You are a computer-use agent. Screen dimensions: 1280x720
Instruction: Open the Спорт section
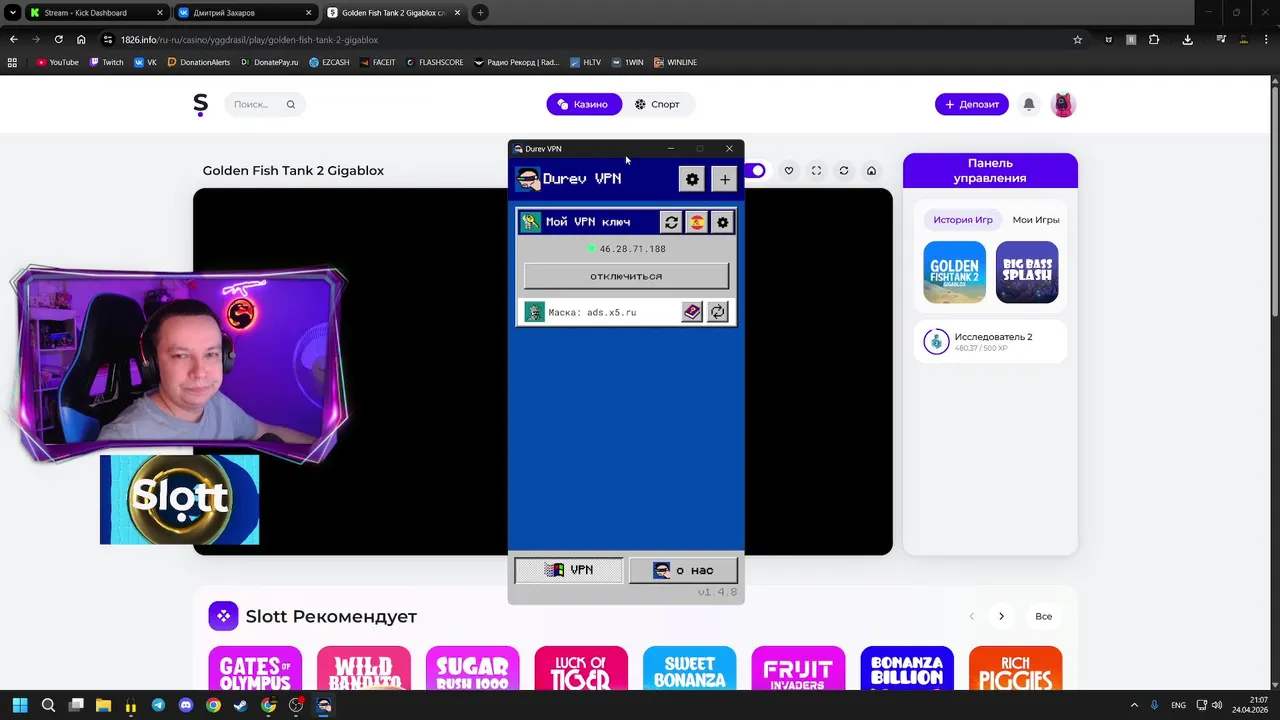click(x=657, y=104)
